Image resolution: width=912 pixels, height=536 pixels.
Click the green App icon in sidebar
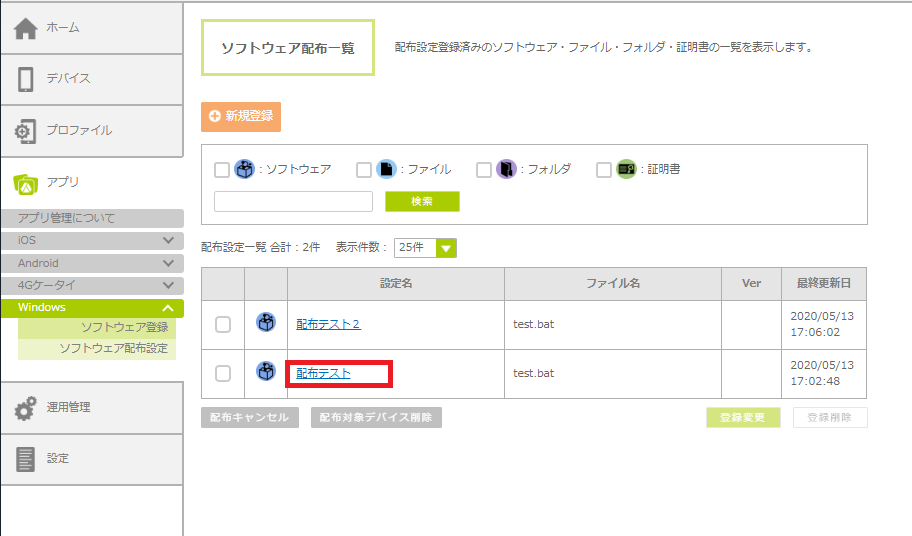click(26, 183)
